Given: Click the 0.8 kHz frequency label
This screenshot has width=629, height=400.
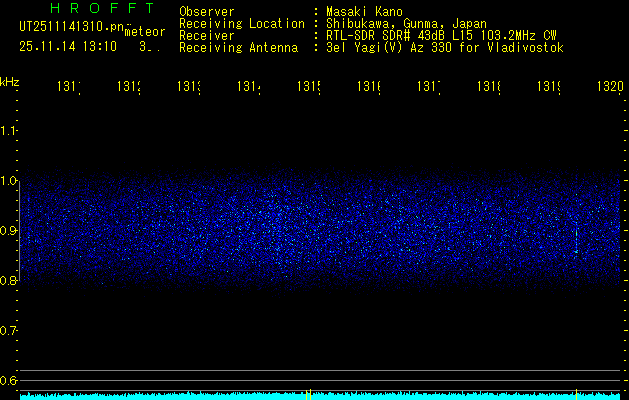Looking at the screenshot, I should [x=8, y=280].
